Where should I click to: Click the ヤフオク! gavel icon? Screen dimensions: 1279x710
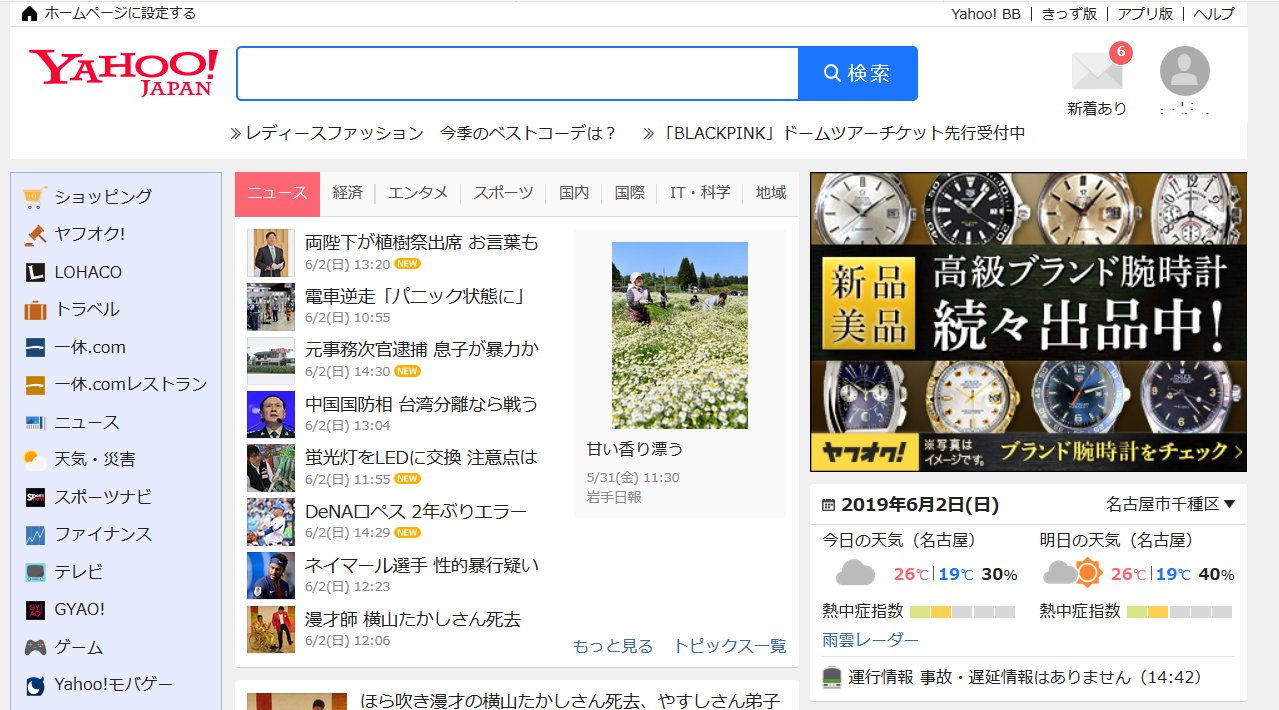click(x=35, y=234)
